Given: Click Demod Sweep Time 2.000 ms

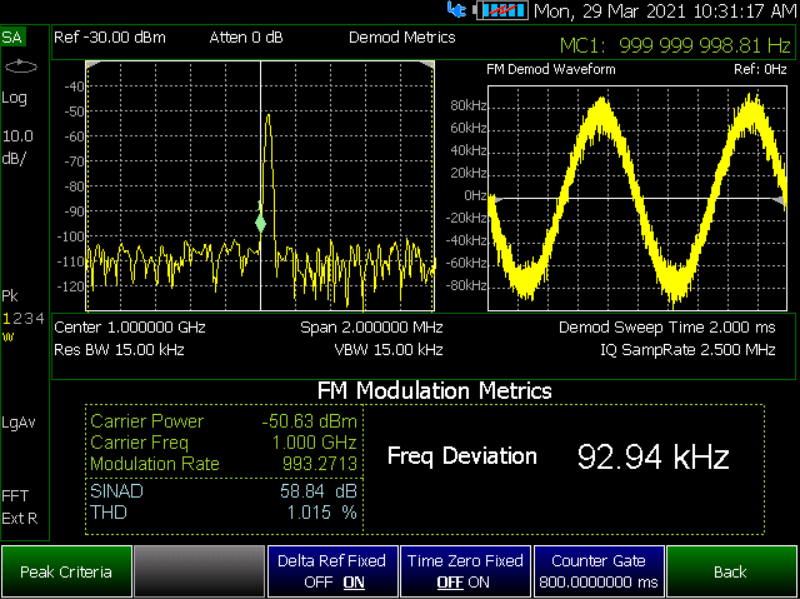Looking at the screenshot, I should [667, 327].
